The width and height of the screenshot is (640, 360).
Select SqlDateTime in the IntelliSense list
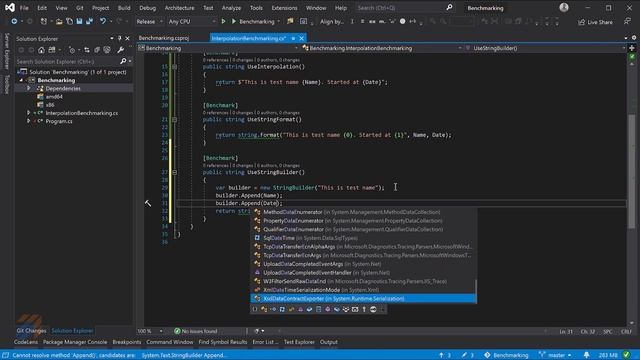(x=363, y=238)
